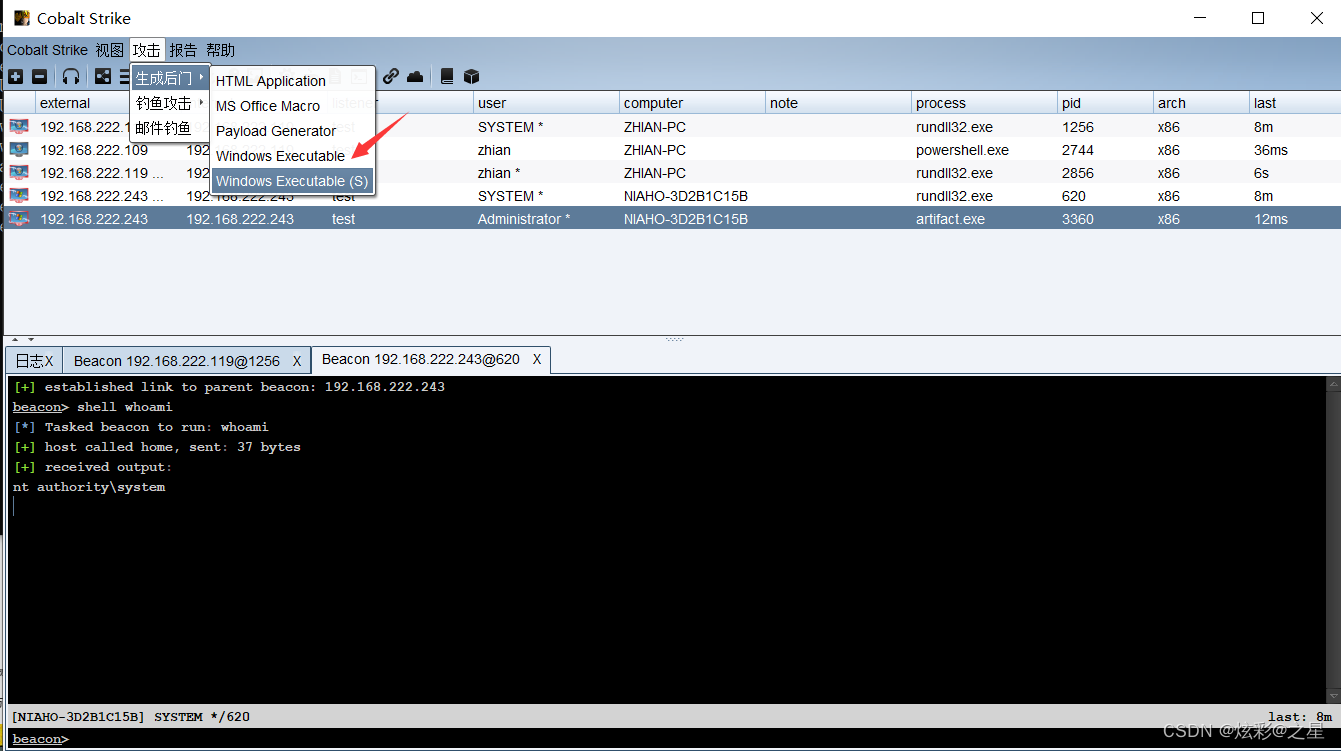Open the 帮助 menu
1341x751 pixels.
pyautogui.click(x=220, y=50)
